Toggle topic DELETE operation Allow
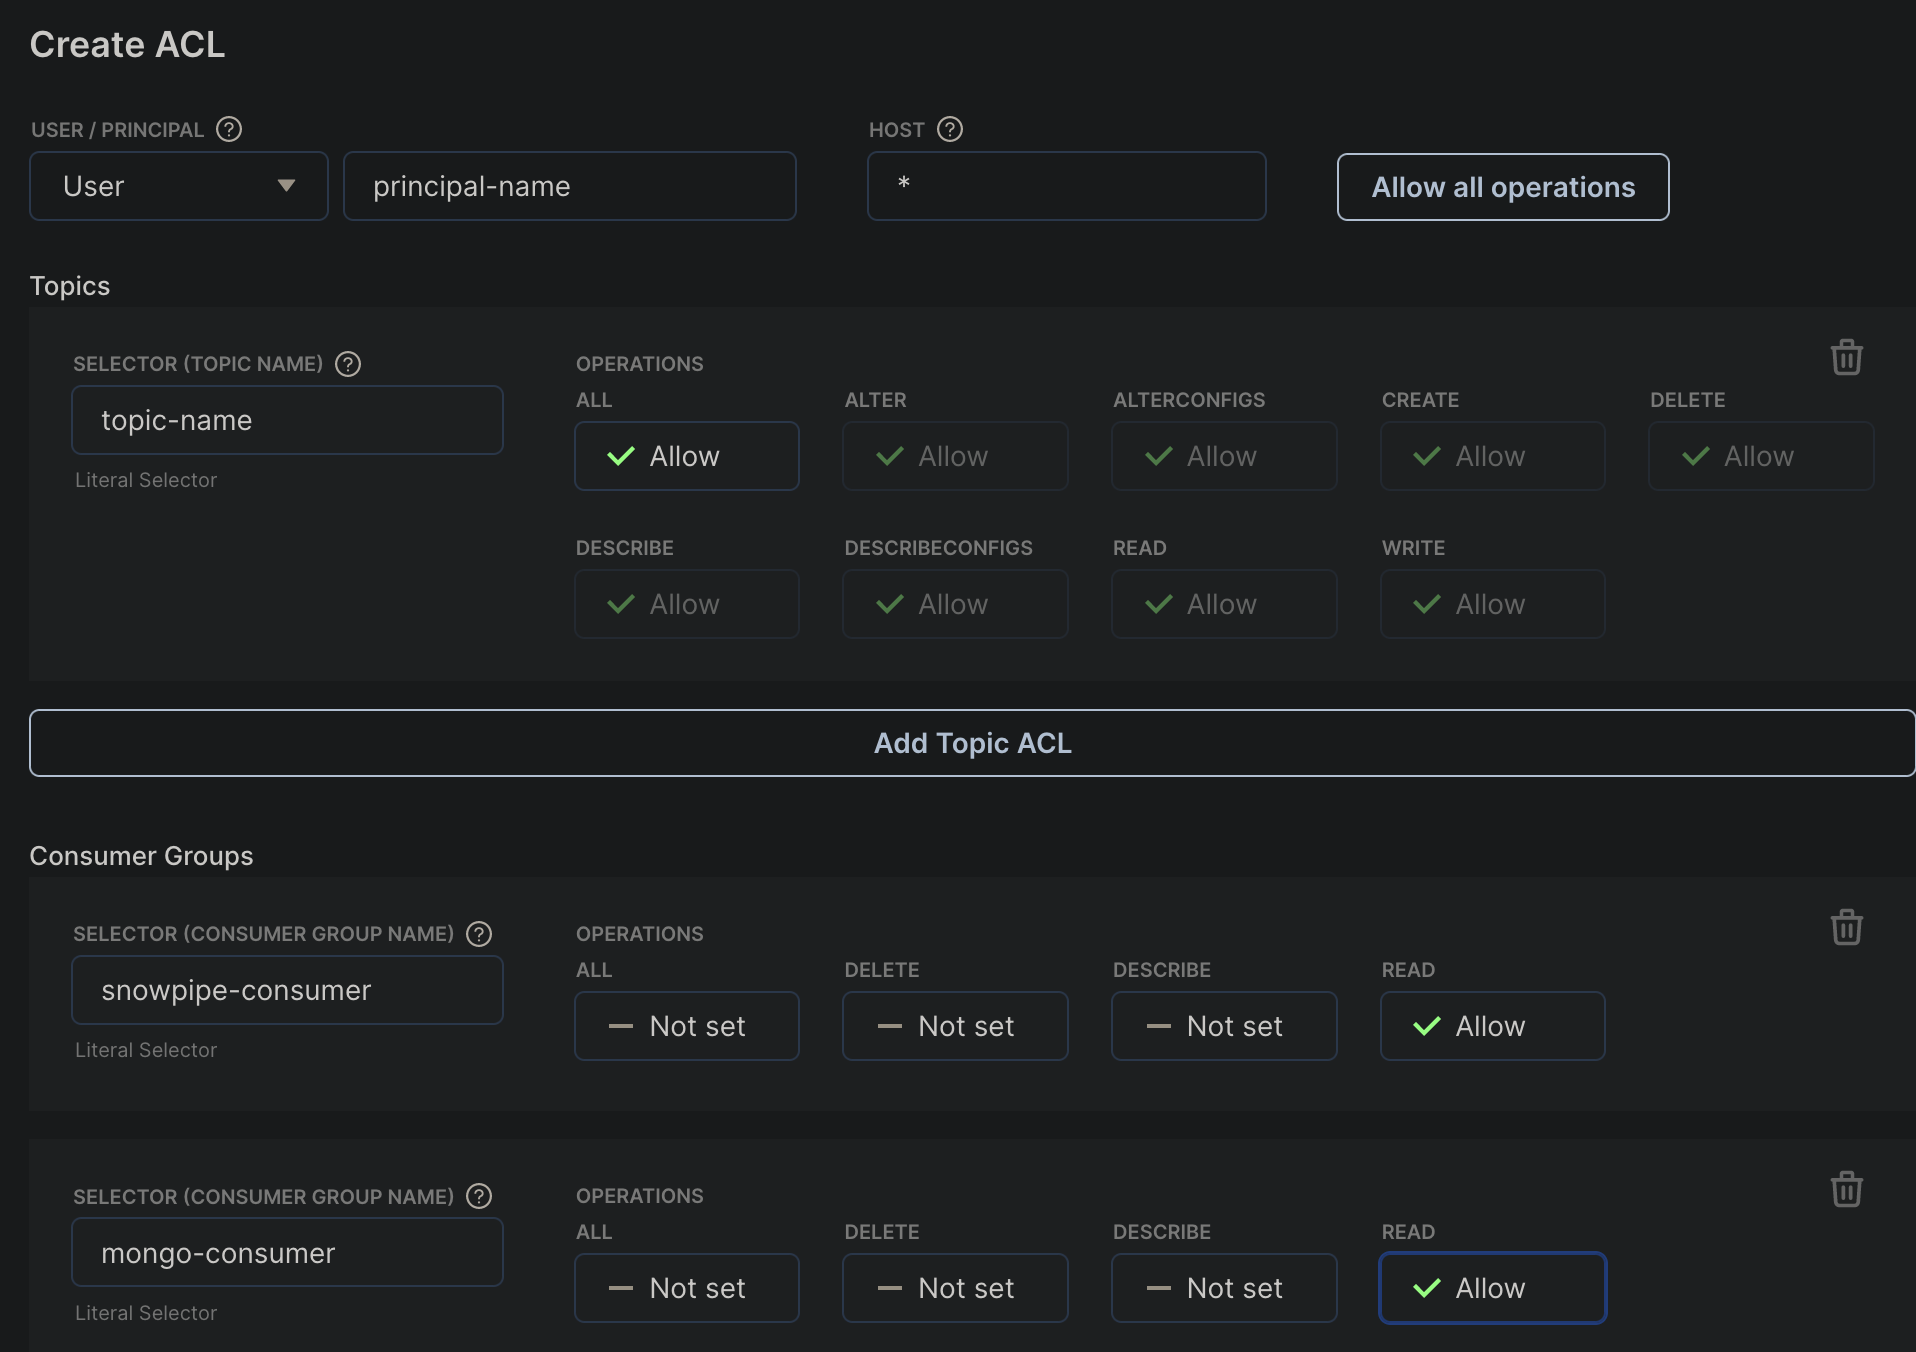Viewport: 1916px width, 1352px height. pos(1761,456)
